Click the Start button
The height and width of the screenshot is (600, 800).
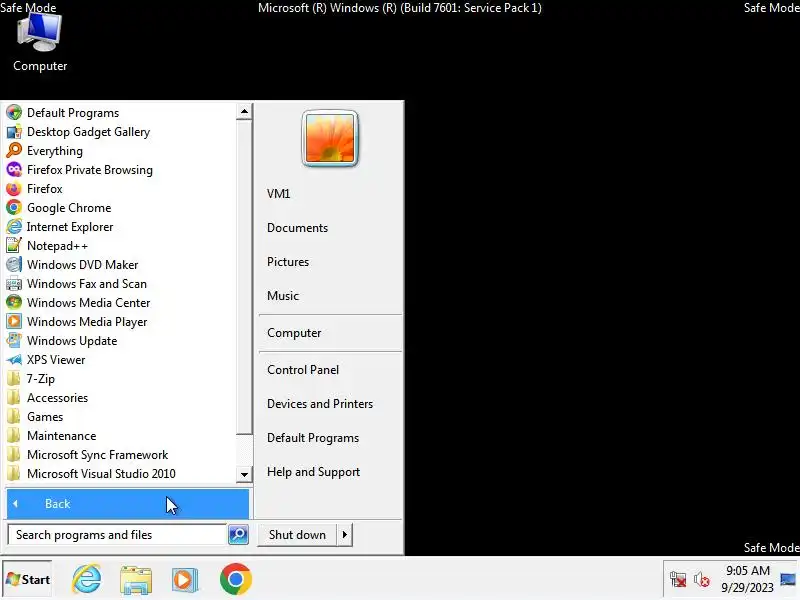28,579
